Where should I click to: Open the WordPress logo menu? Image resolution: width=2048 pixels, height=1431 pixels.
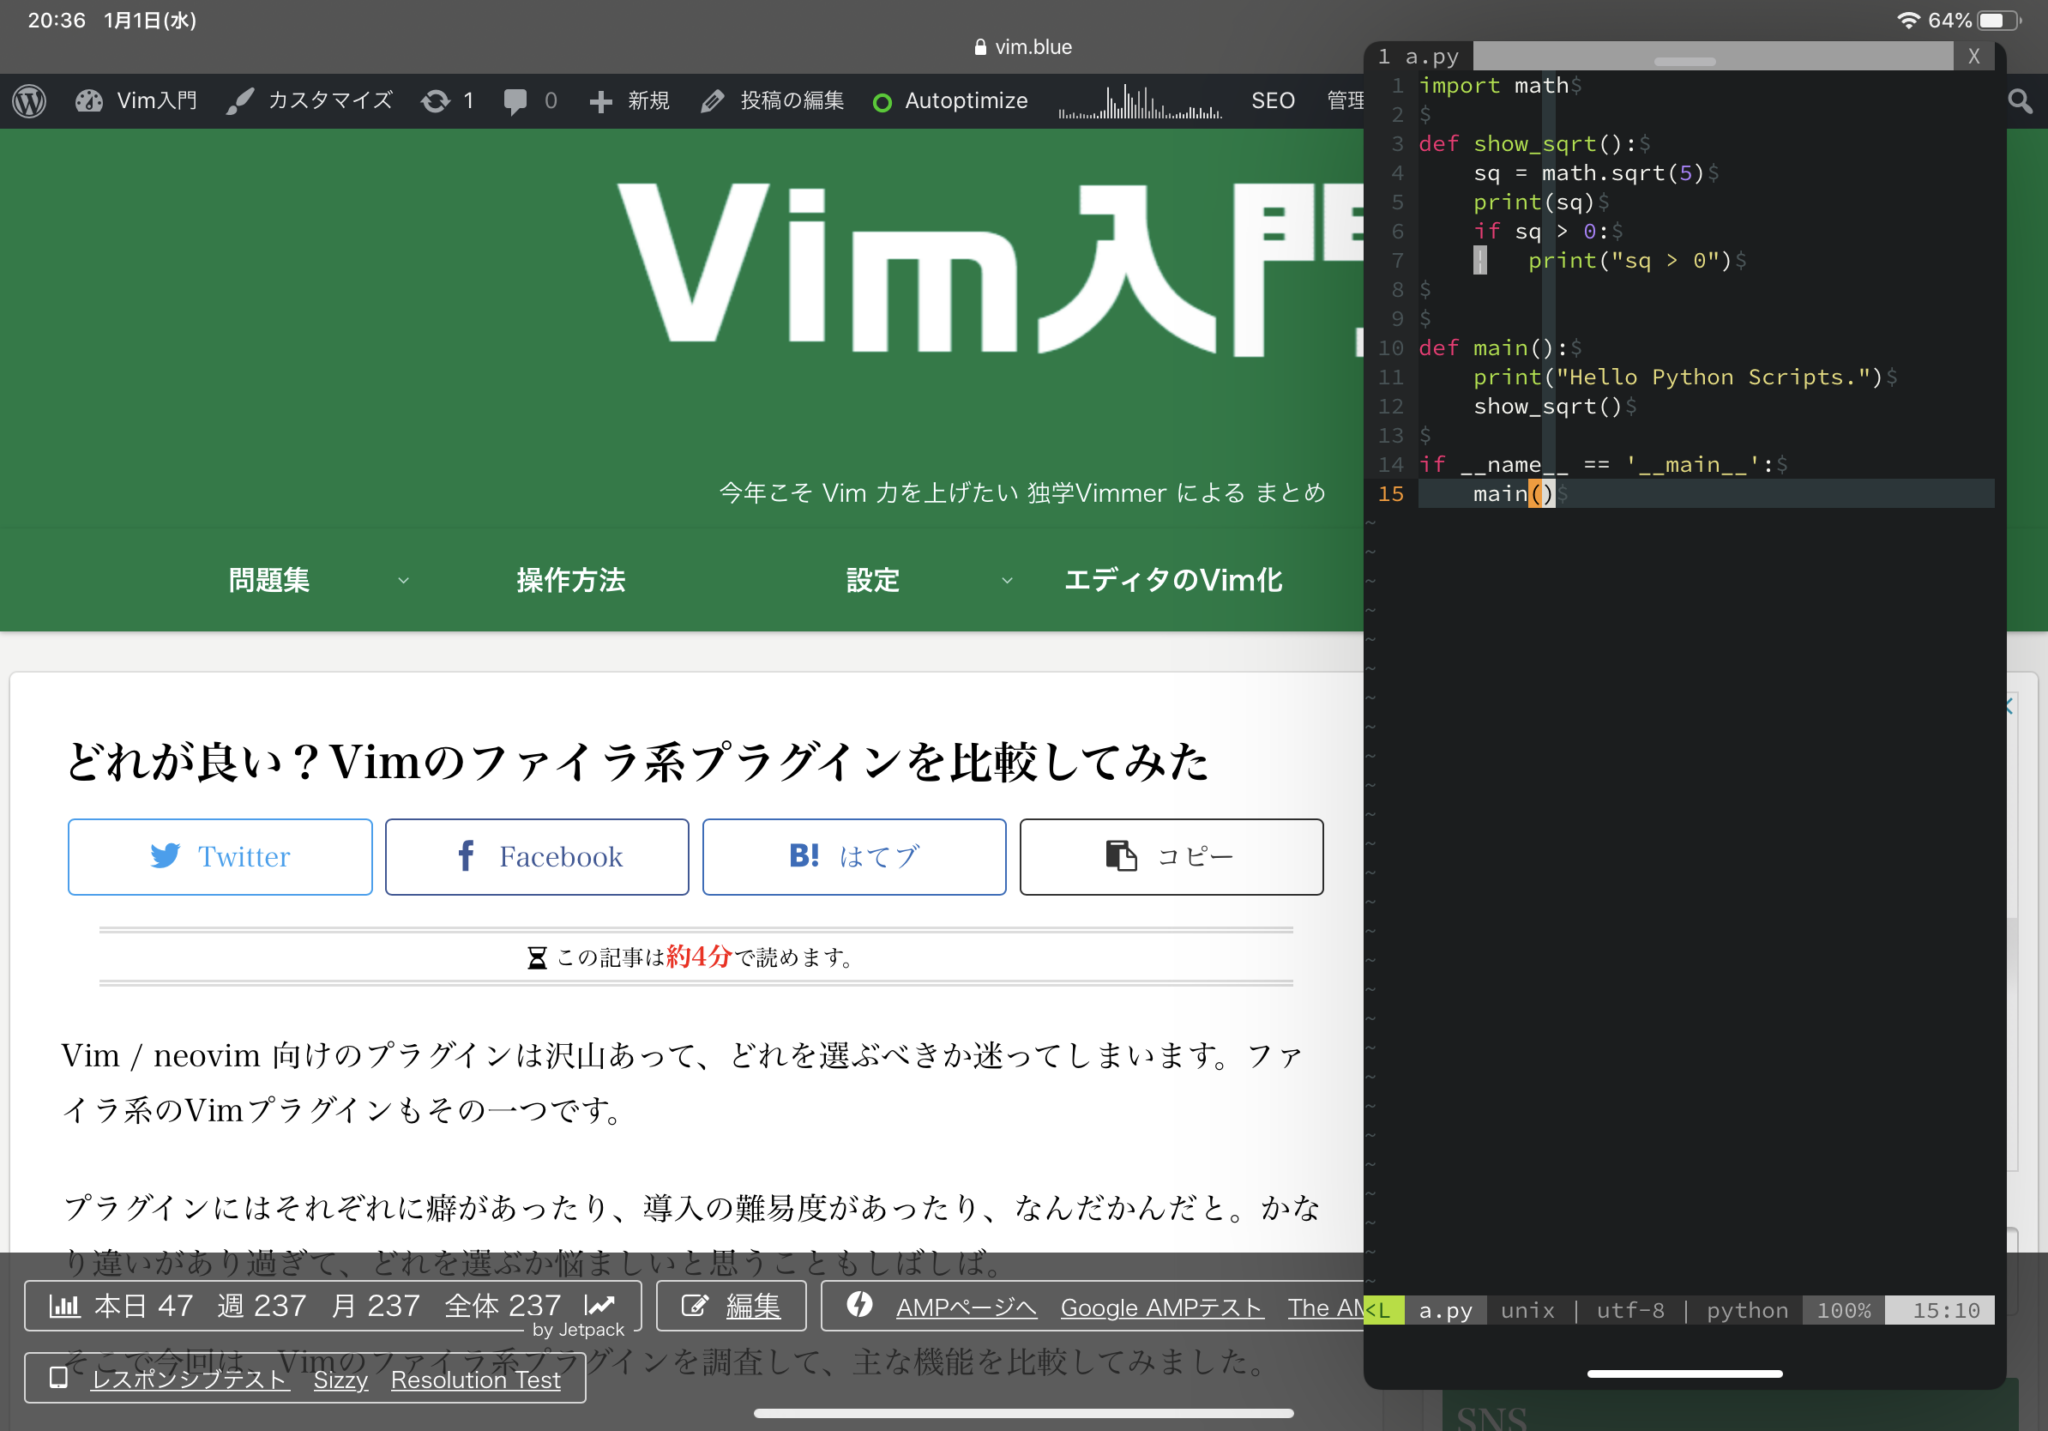pyautogui.click(x=27, y=100)
